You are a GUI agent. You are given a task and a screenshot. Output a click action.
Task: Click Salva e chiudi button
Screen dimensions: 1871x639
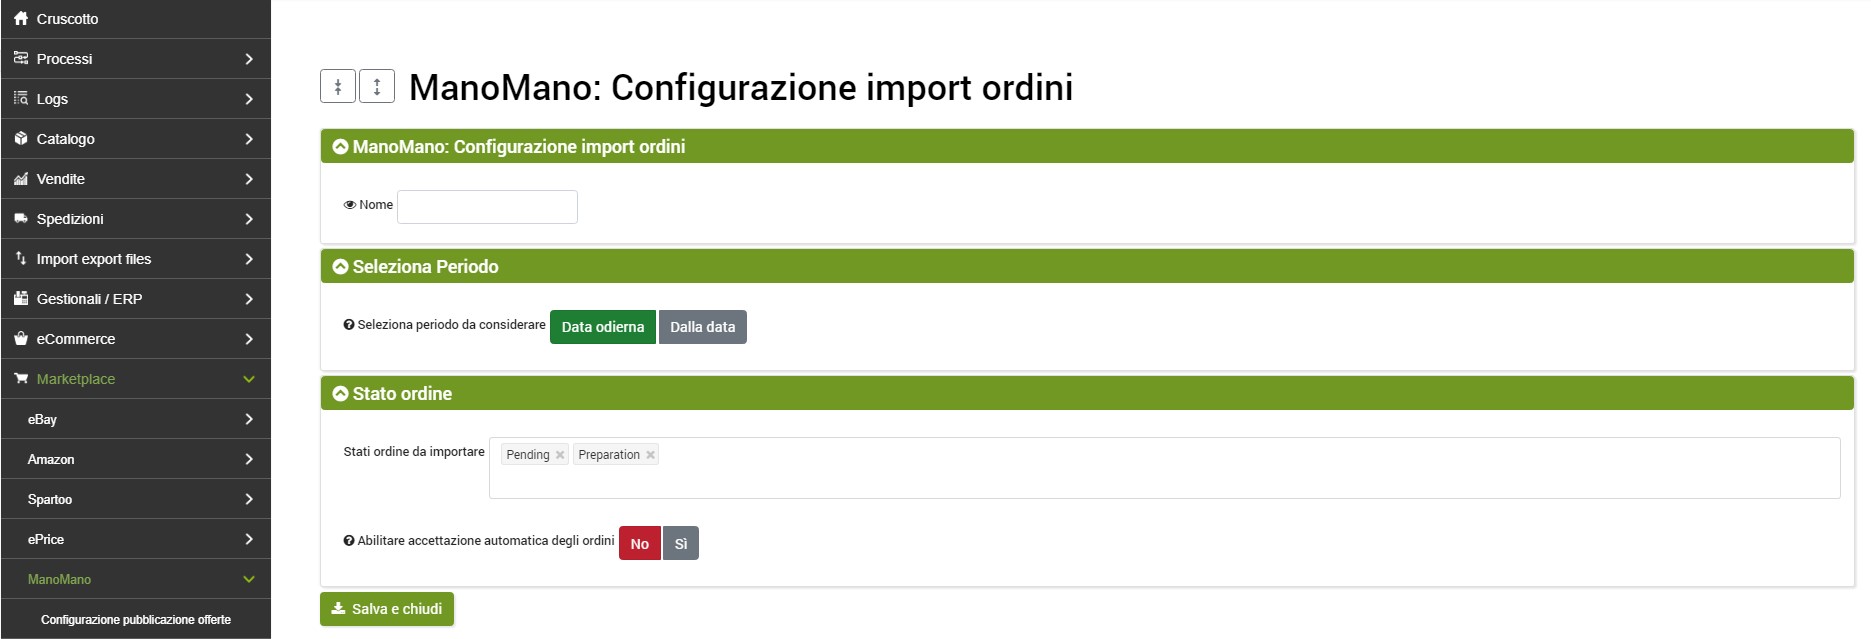387,609
